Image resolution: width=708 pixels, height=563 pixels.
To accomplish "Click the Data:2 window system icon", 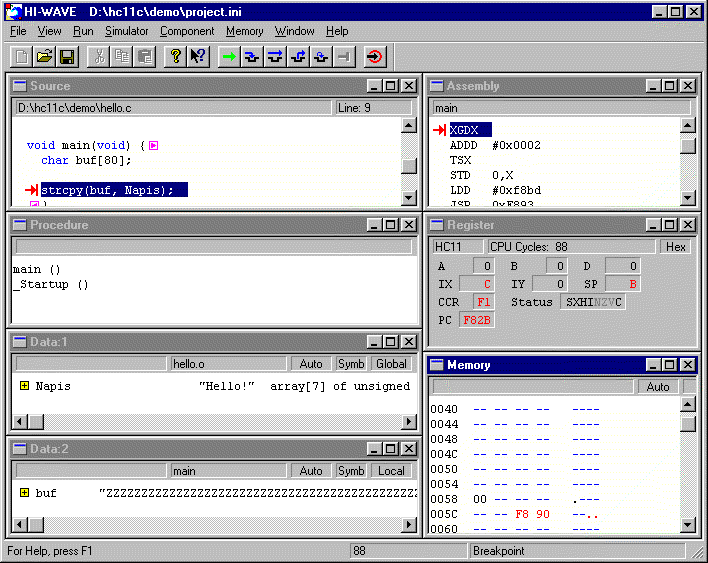I will tap(20, 449).
